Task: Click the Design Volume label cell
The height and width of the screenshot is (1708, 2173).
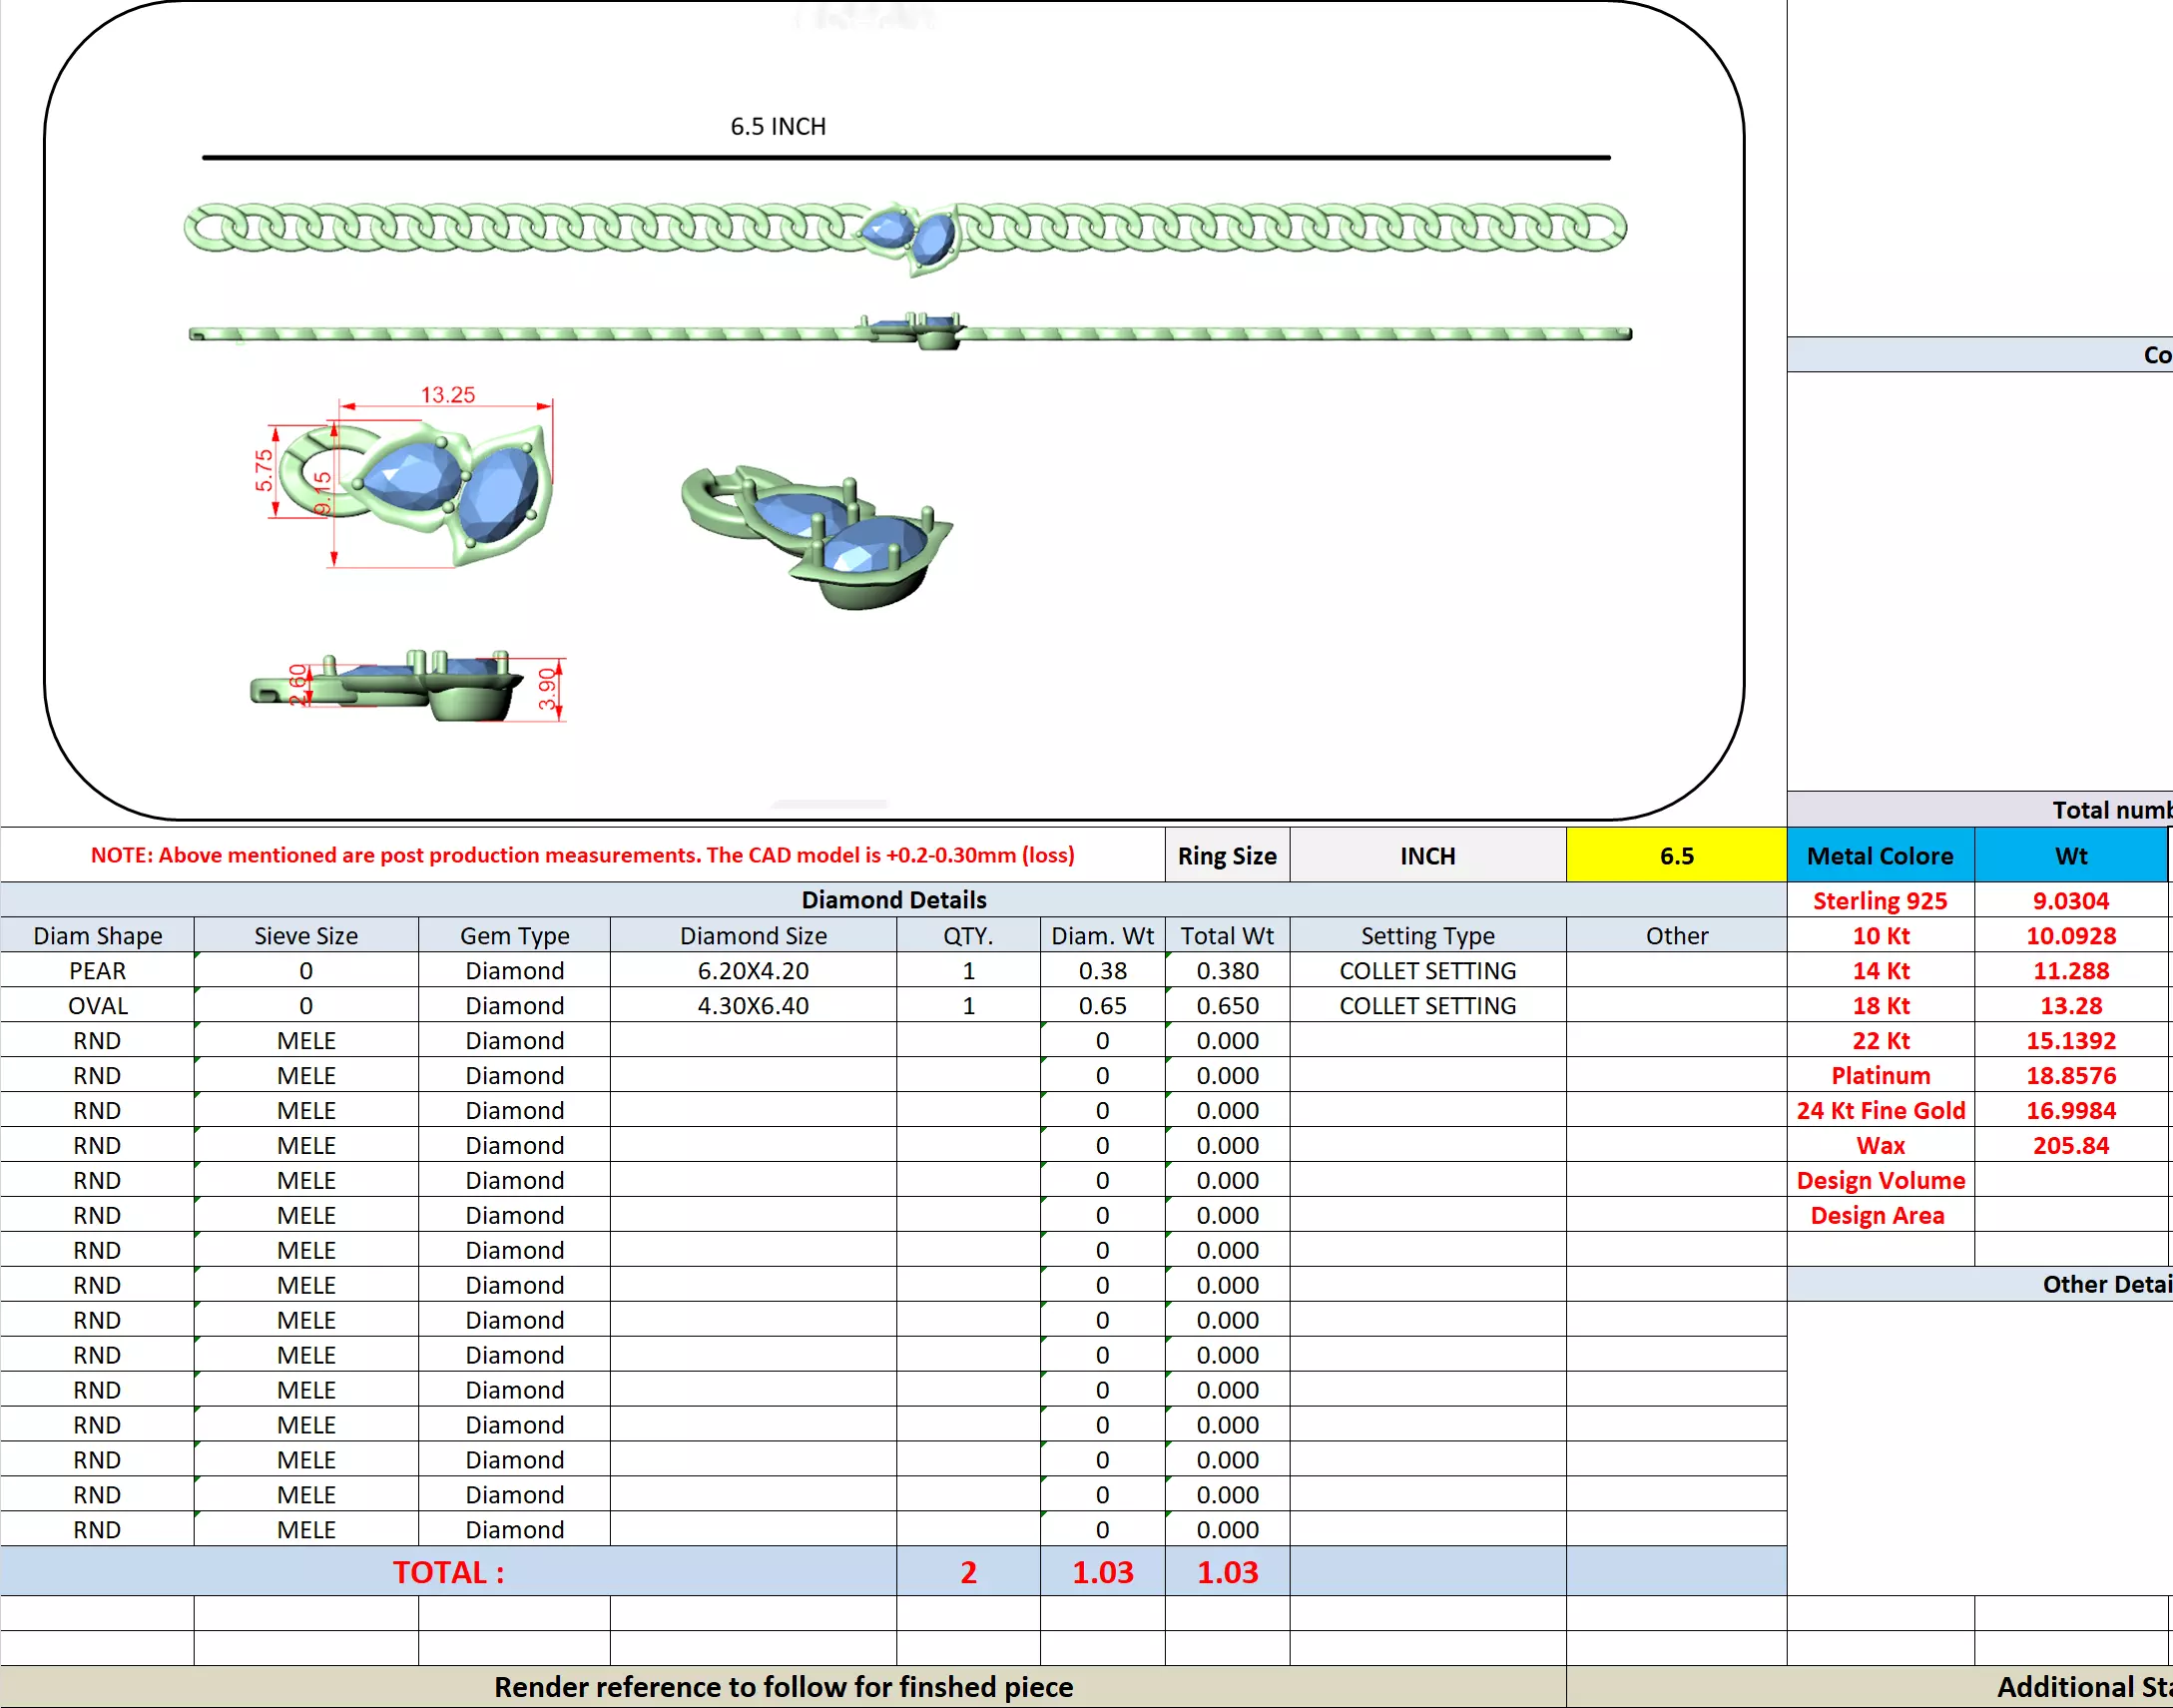Action: pyautogui.click(x=1880, y=1180)
